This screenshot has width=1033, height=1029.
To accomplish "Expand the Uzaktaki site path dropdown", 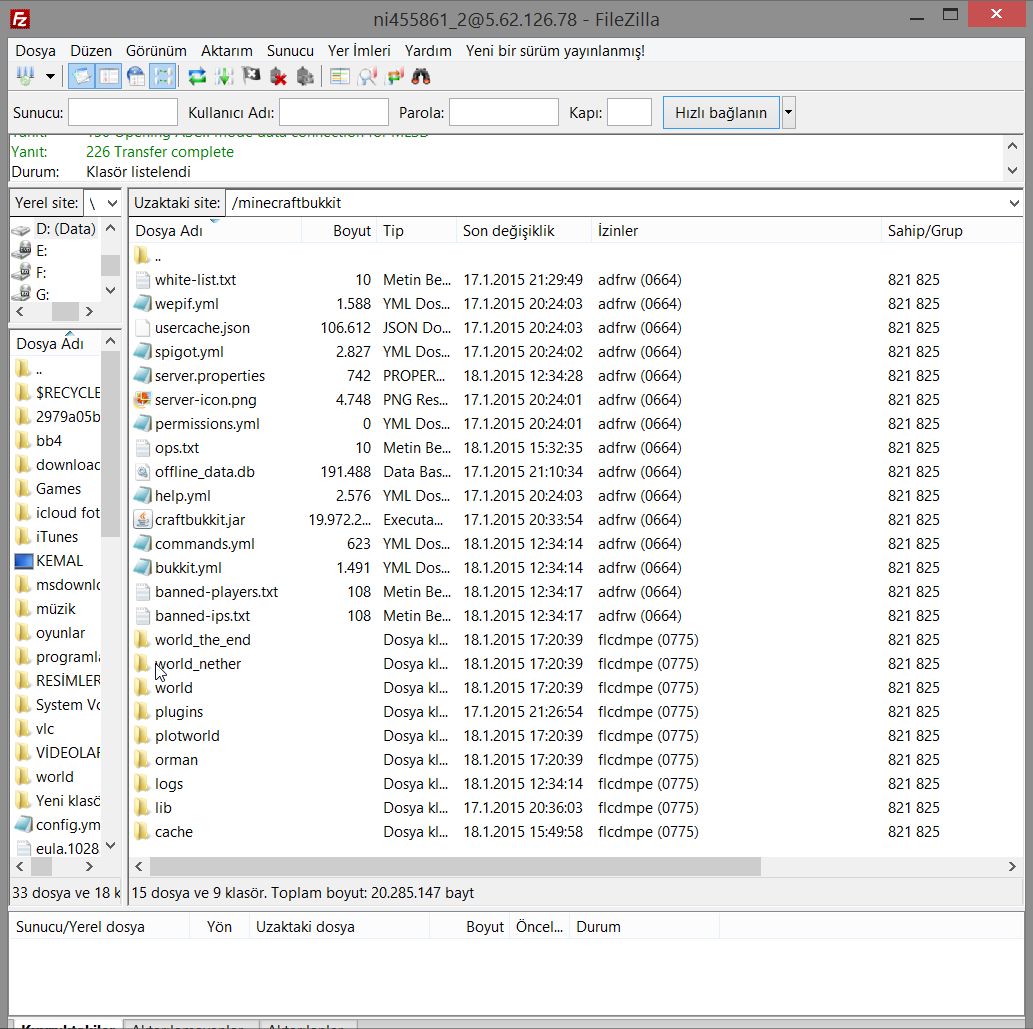I will point(1014,203).
